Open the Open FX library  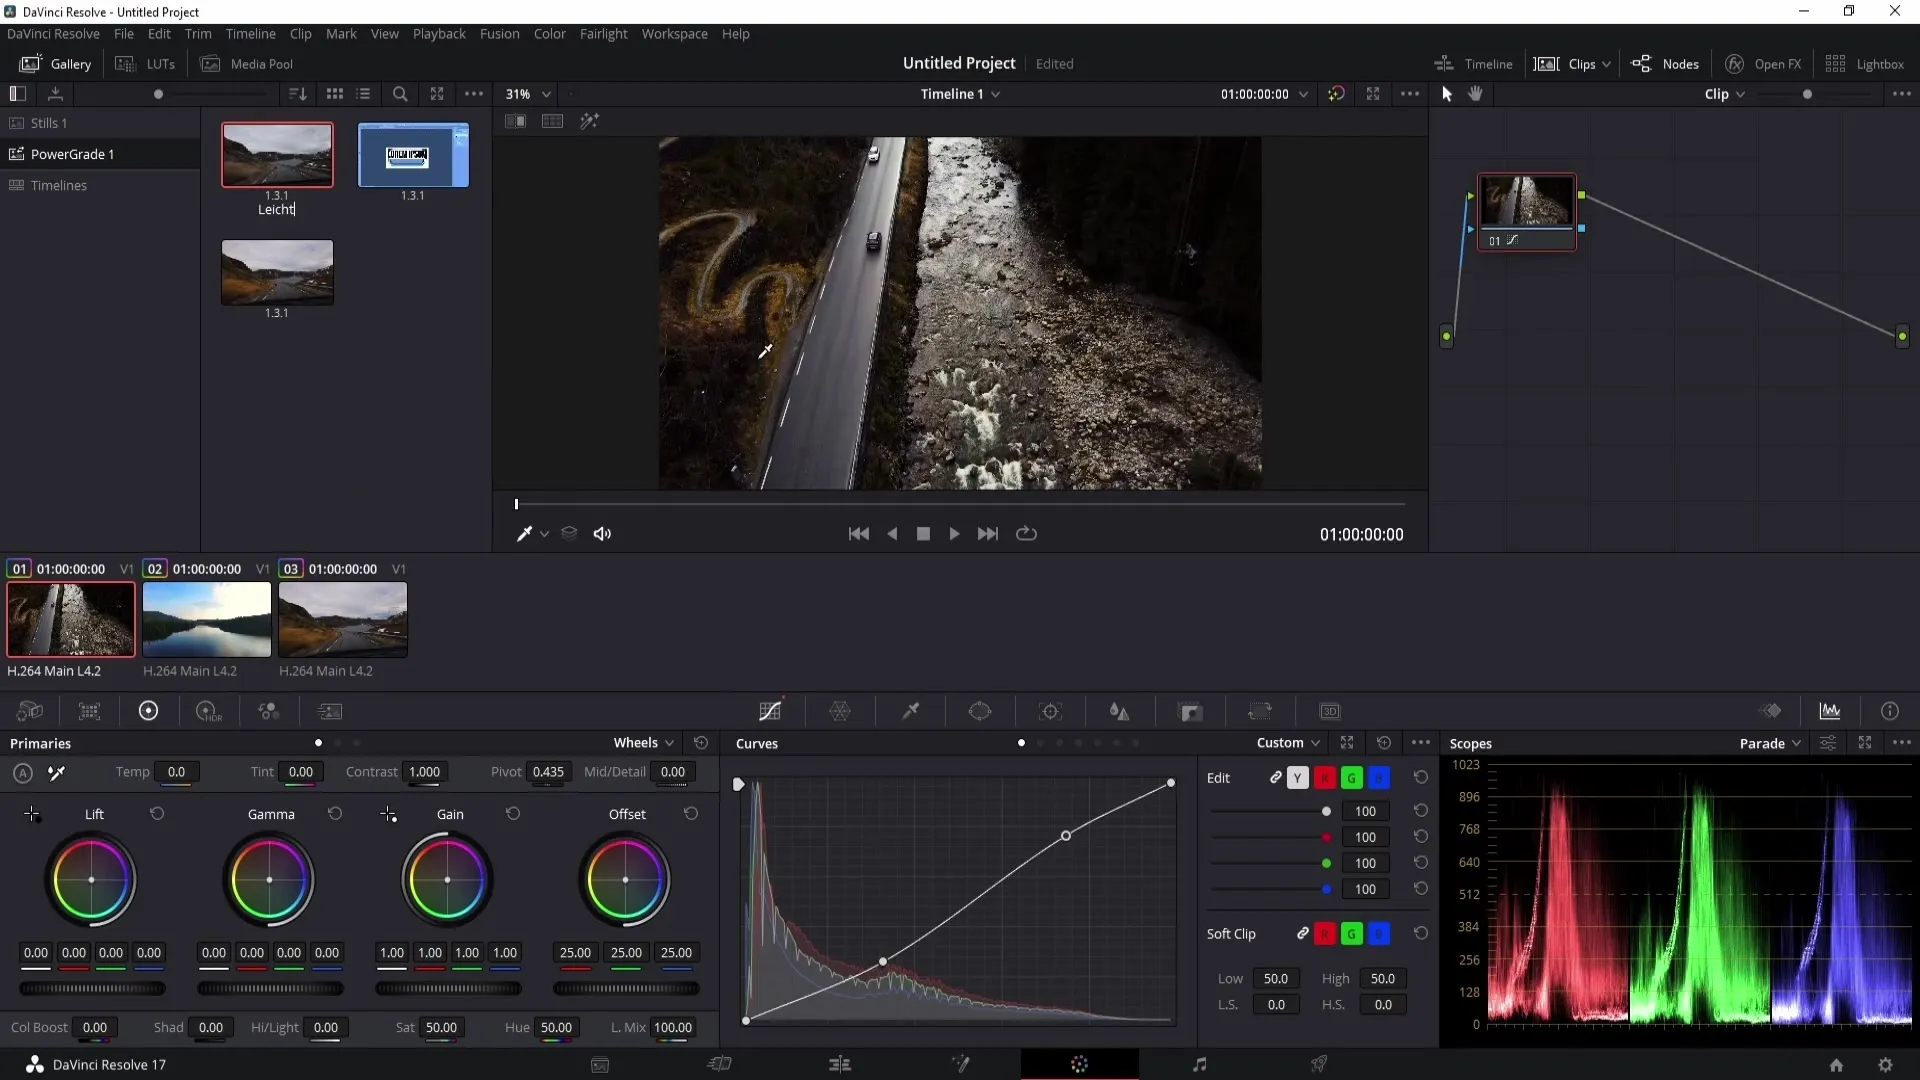(x=1763, y=64)
